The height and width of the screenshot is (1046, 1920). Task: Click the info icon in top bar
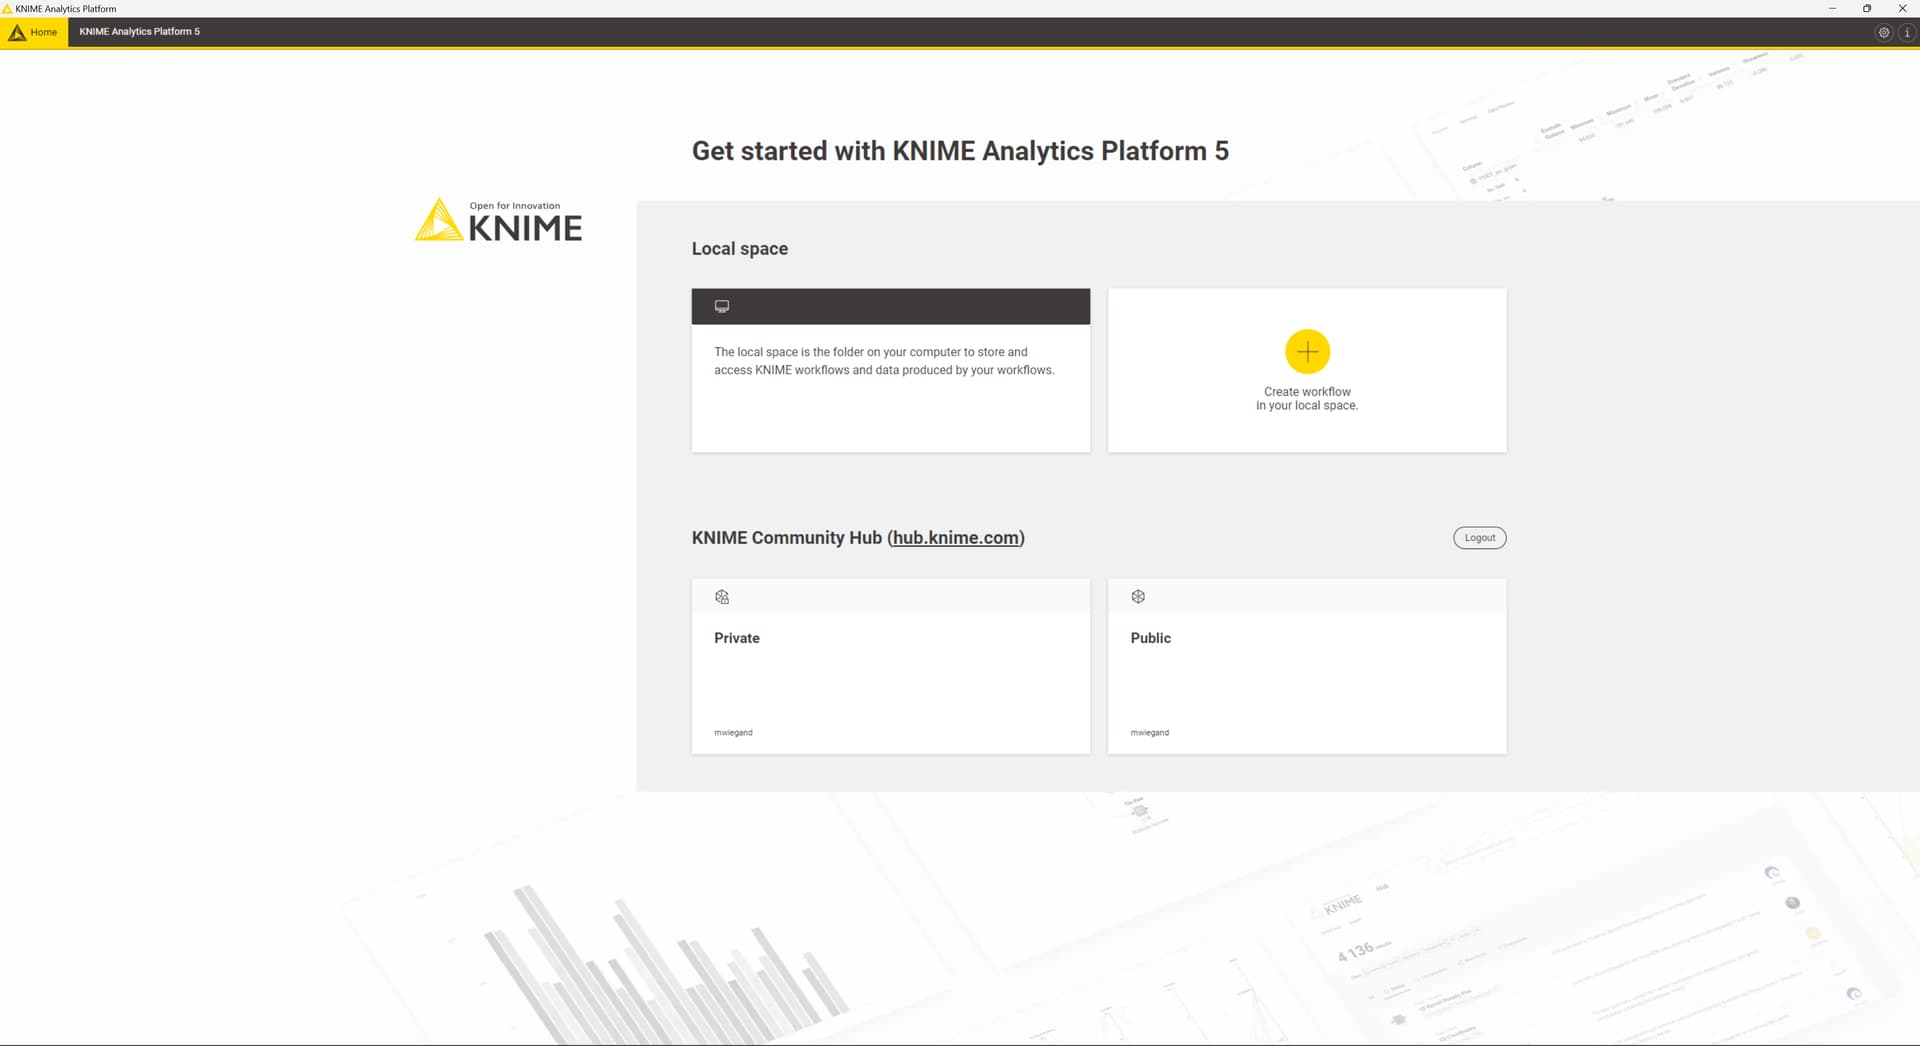(x=1907, y=32)
